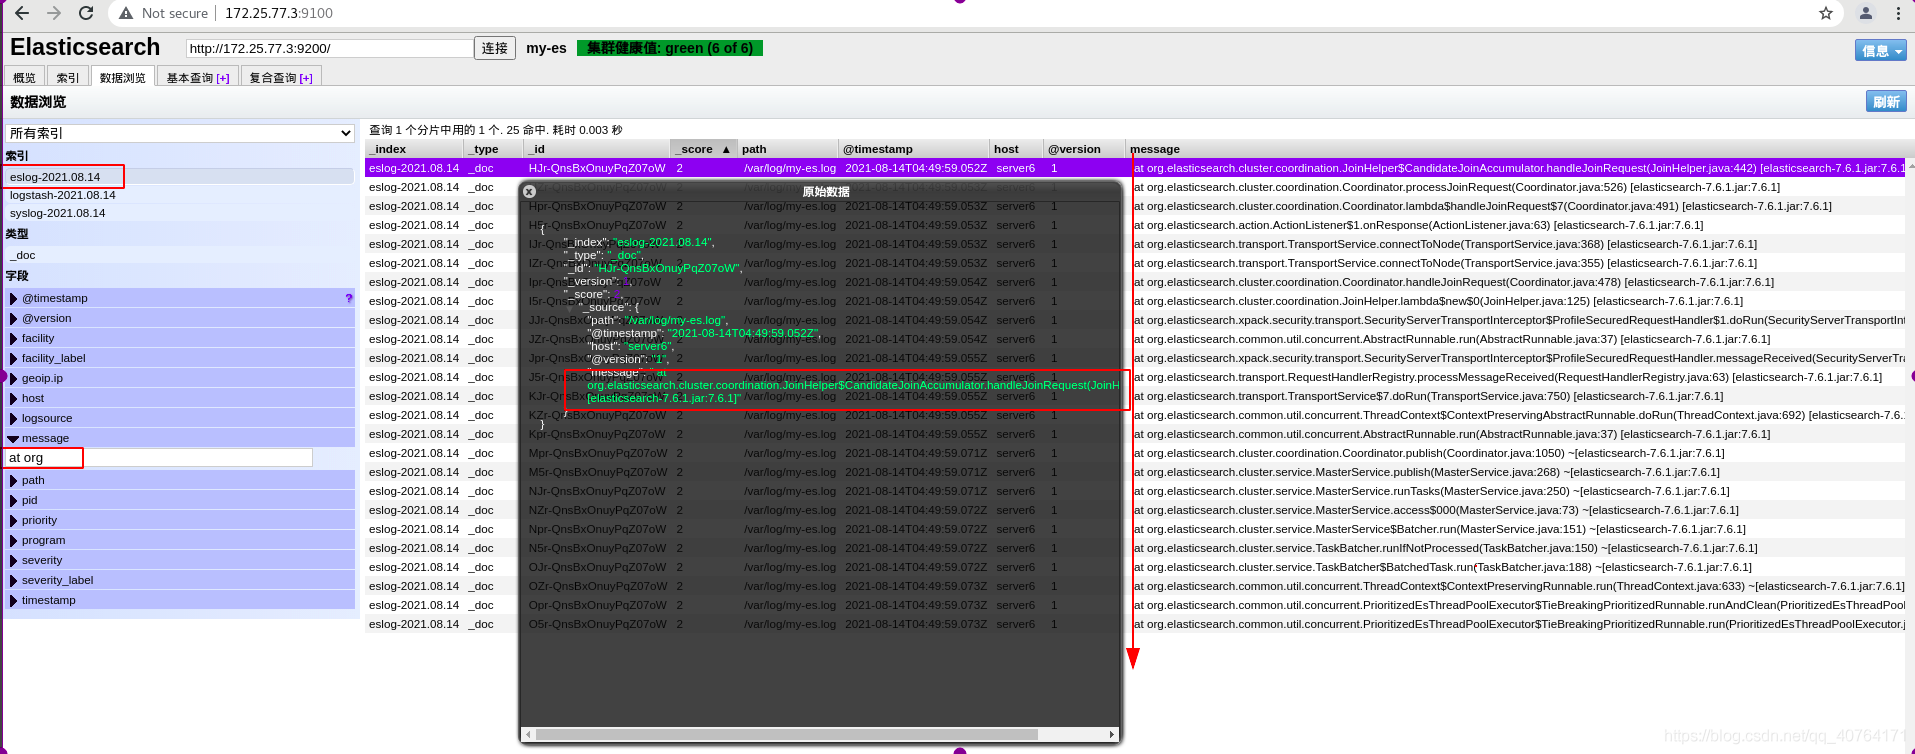
Task: Switch to the 索引 tab
Action: click(68, 77)
